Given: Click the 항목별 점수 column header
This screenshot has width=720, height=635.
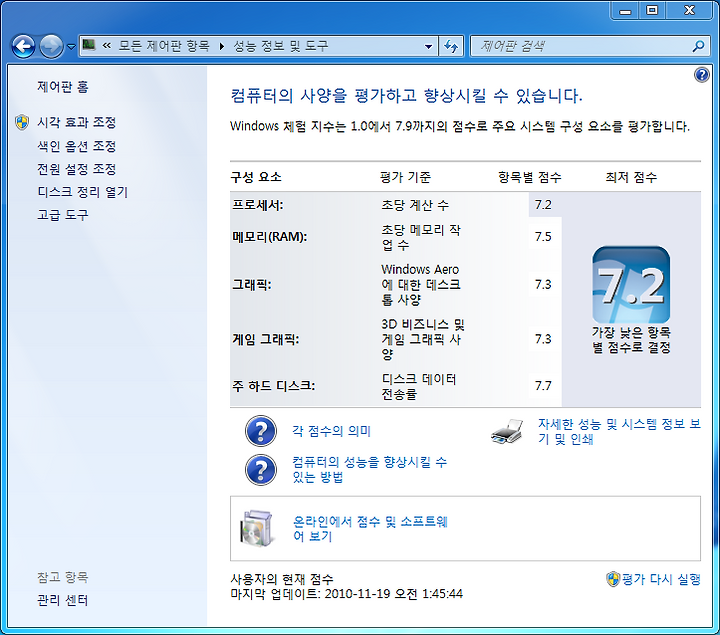Looking at the screenshot, I should [530, 177].
